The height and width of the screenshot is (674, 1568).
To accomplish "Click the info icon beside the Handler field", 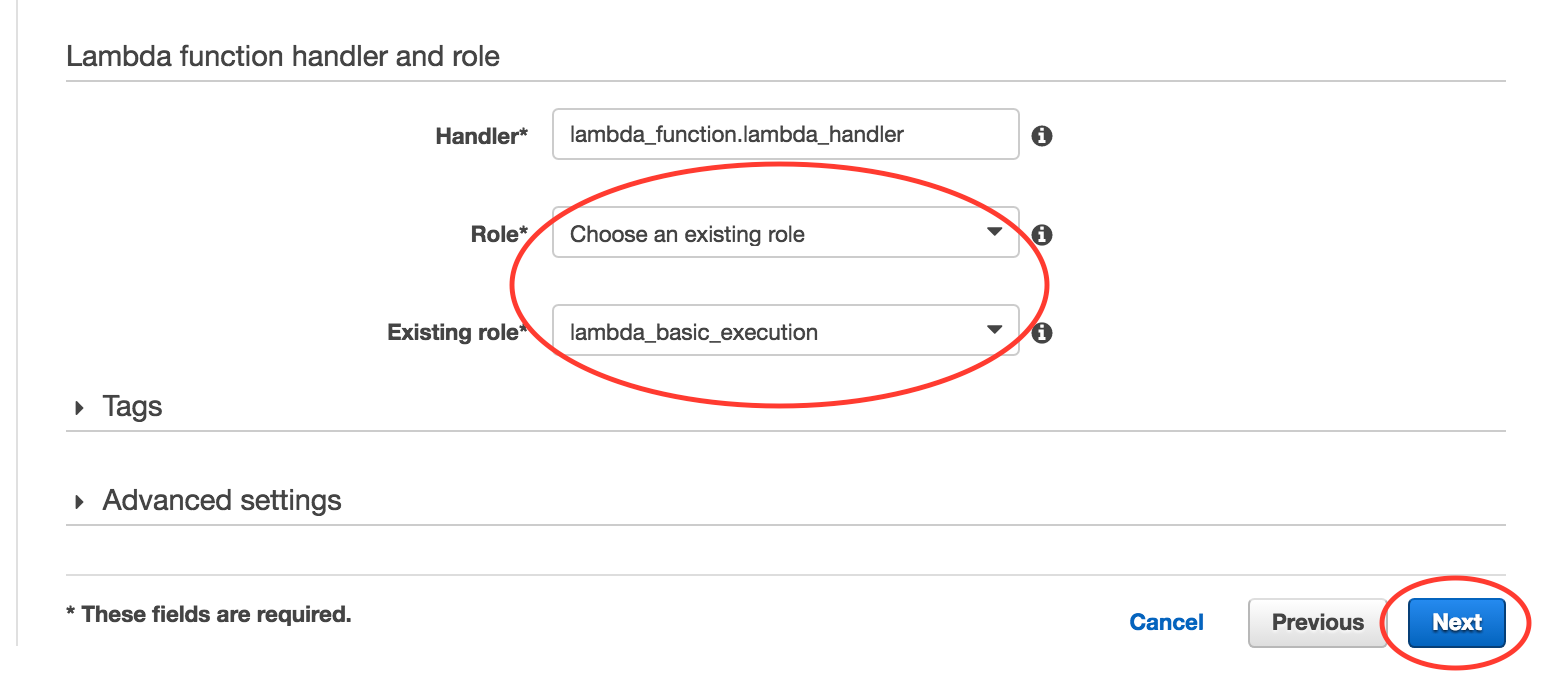I will coord(1041,135).
